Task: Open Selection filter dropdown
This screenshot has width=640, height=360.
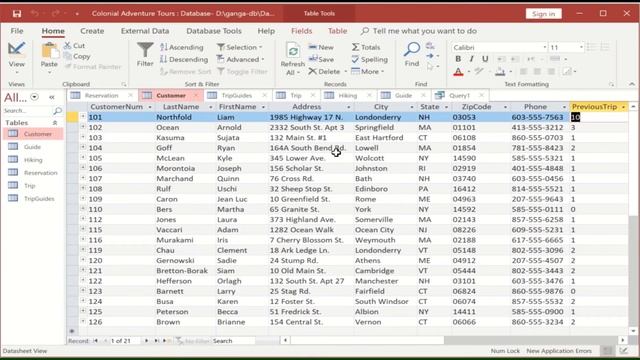Action: pos(240,47)
